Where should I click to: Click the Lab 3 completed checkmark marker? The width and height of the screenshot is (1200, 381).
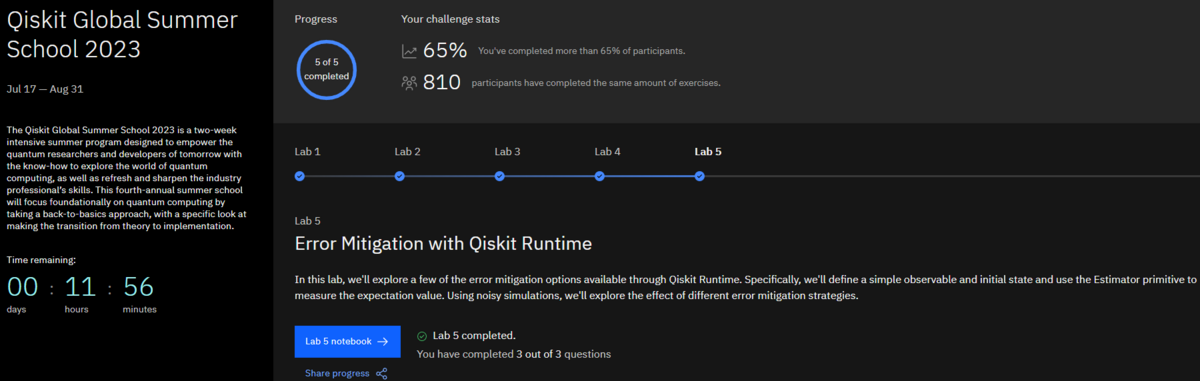[x=499, y=176]
